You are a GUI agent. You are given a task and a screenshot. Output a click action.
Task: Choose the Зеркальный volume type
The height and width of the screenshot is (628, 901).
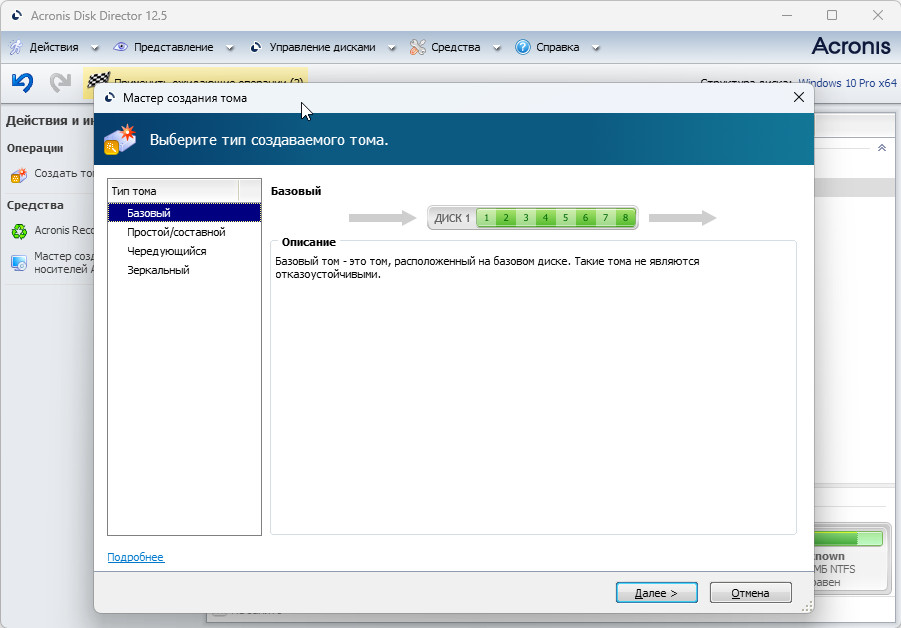click(x=158, y=270)
